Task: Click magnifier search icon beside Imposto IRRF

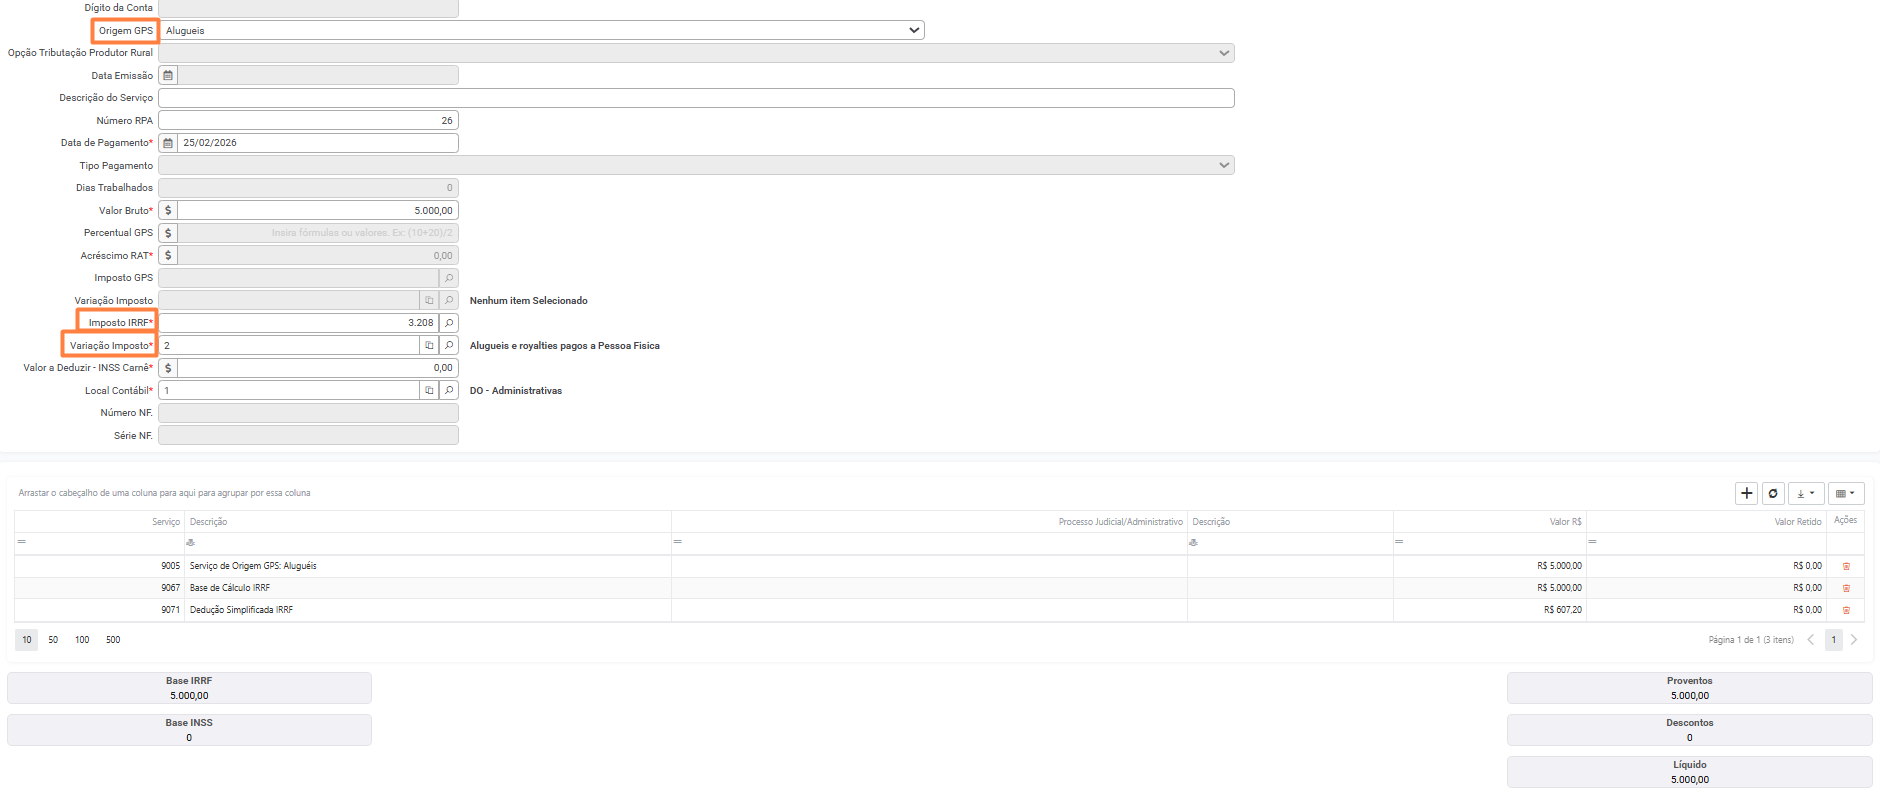Action: (x=449, y=323)
